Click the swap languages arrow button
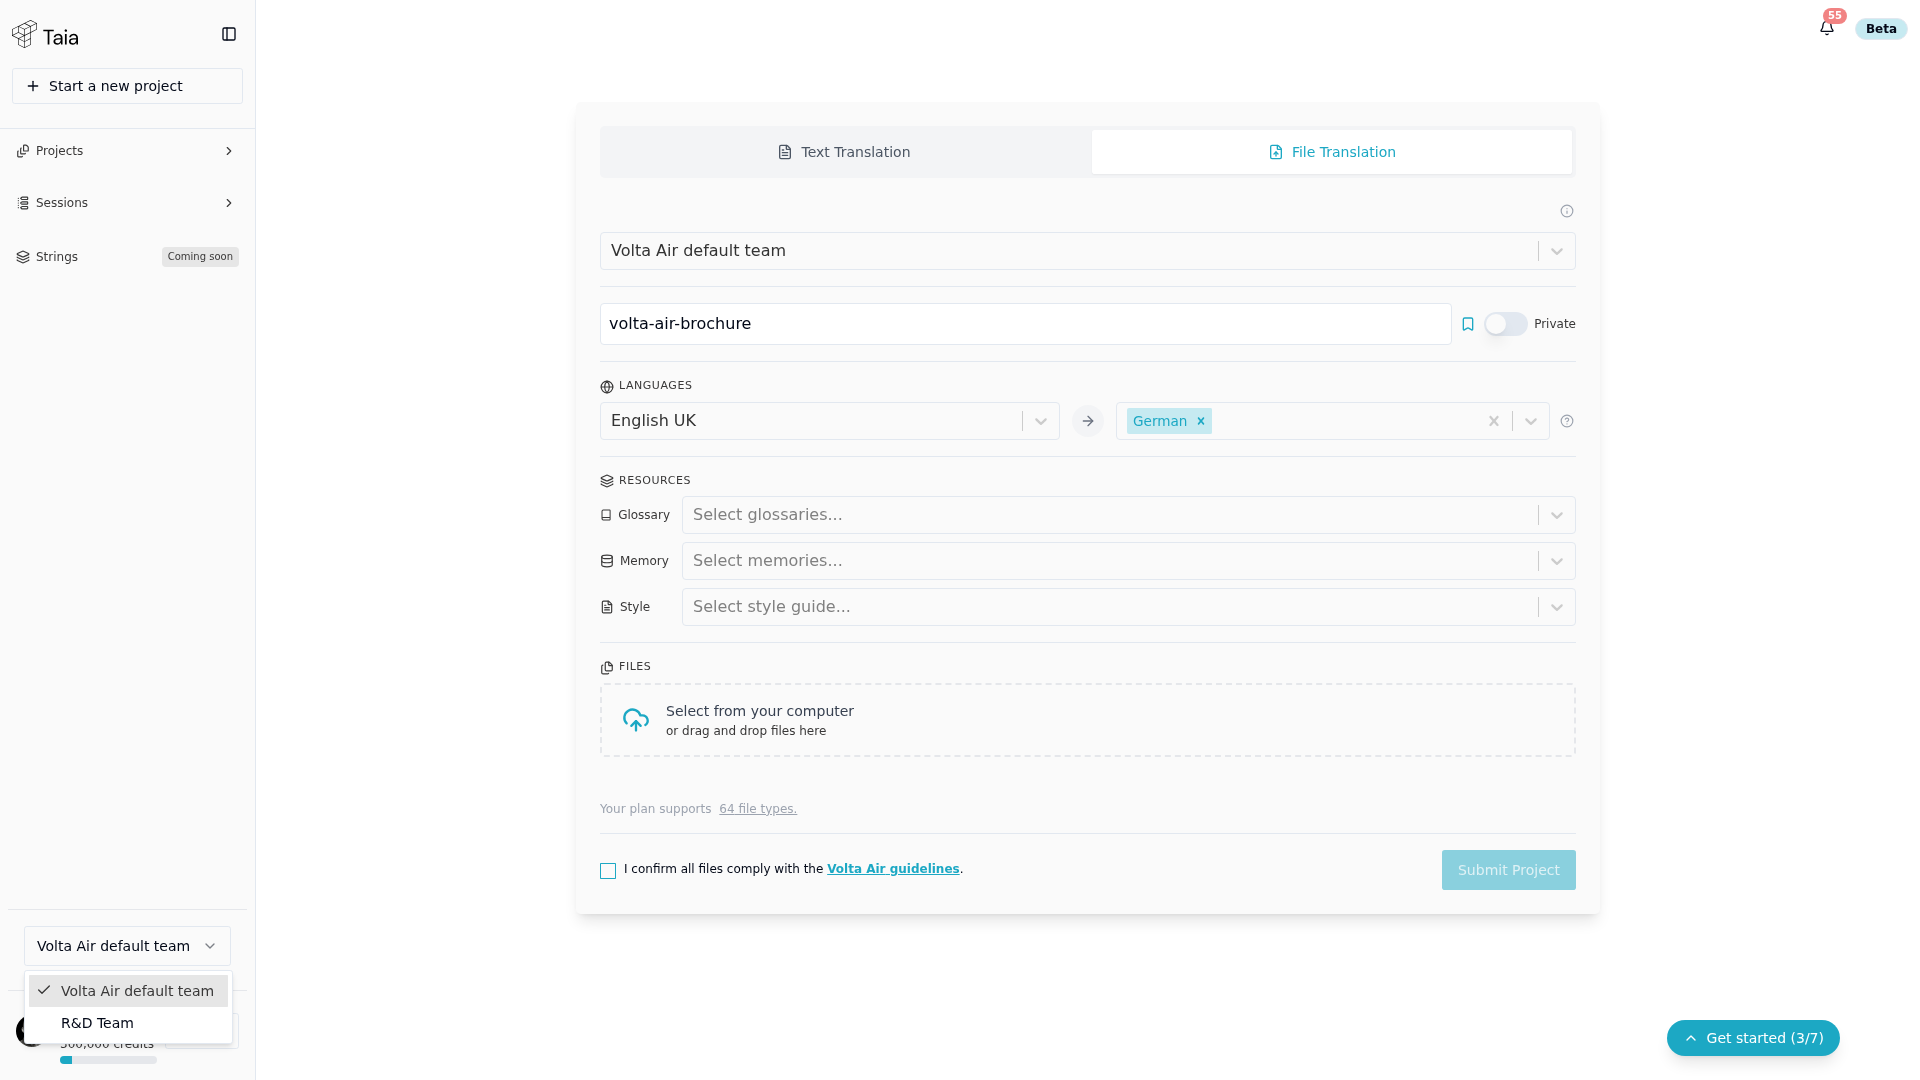The image size is (1920, 1080). [x=1088, y=421]
